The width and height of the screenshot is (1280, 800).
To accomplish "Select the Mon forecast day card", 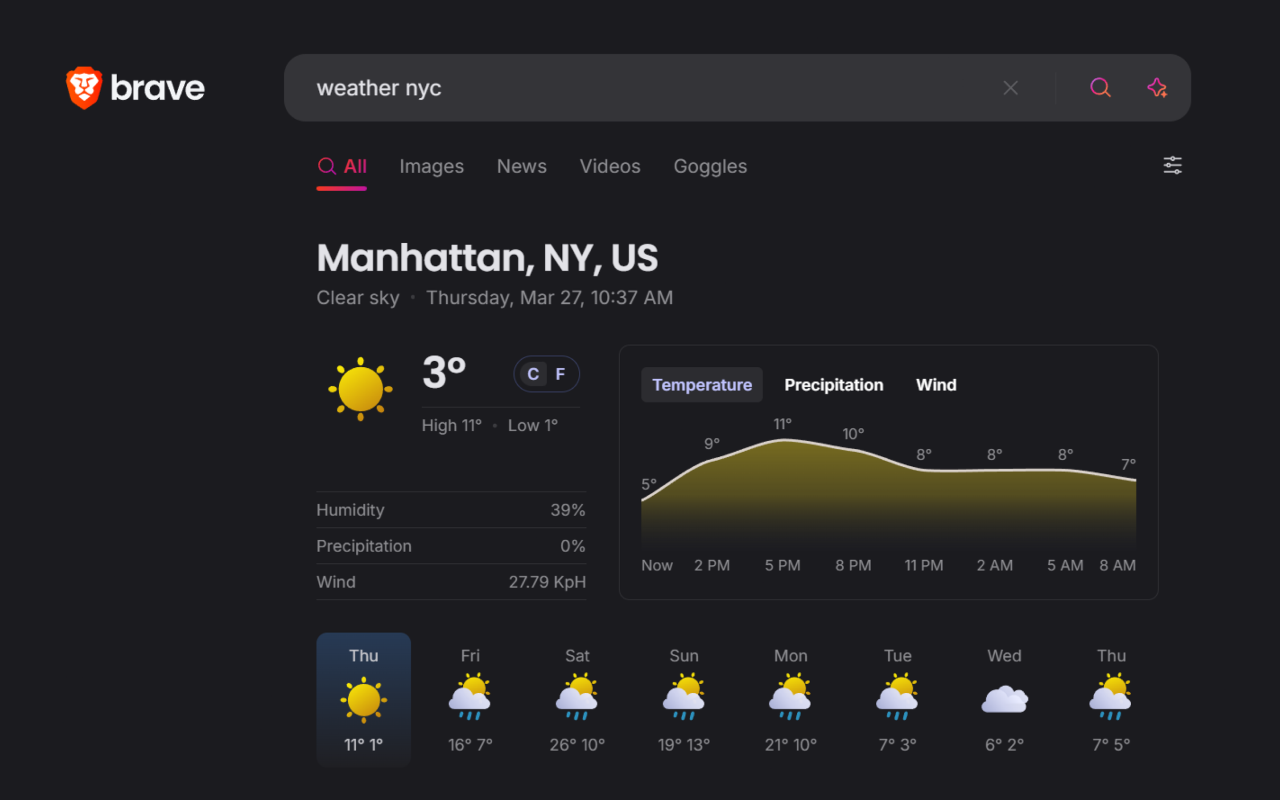I will click(790, 700).
